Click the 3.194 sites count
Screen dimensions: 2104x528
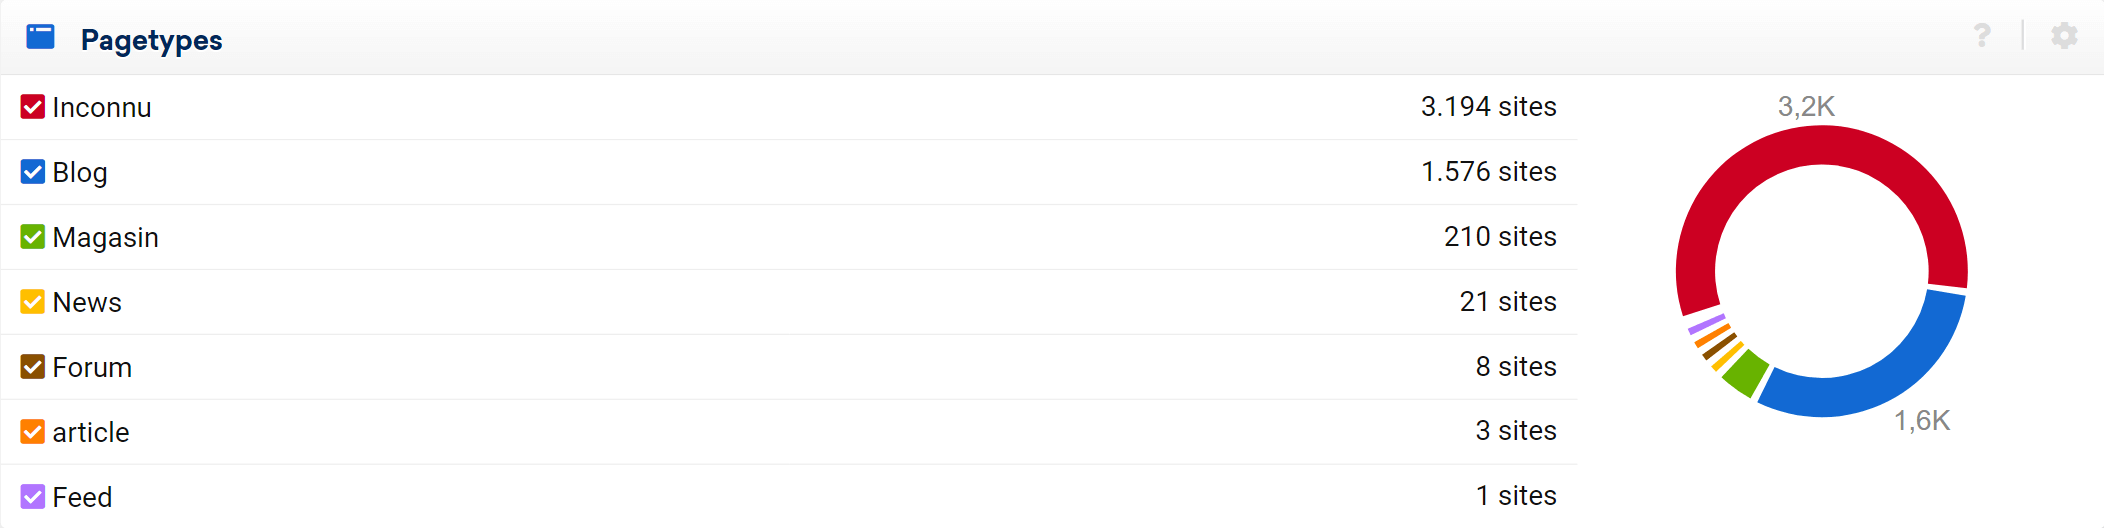pos(1489,107)
